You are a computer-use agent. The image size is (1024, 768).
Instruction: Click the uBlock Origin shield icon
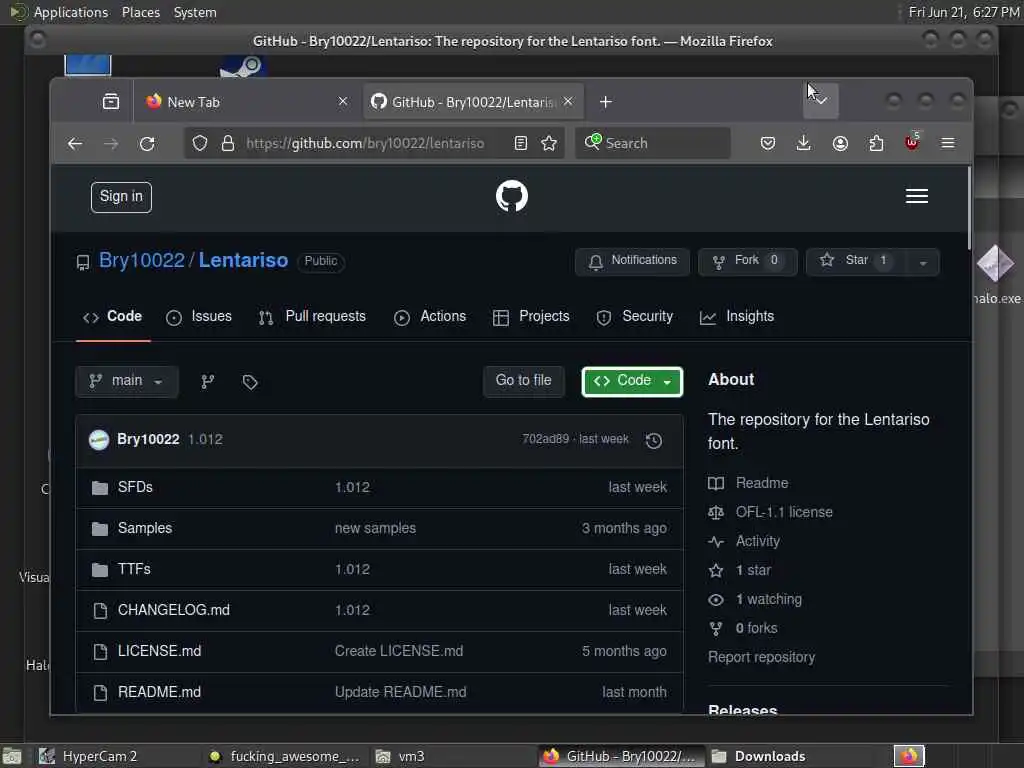click(x=912, y=142)
